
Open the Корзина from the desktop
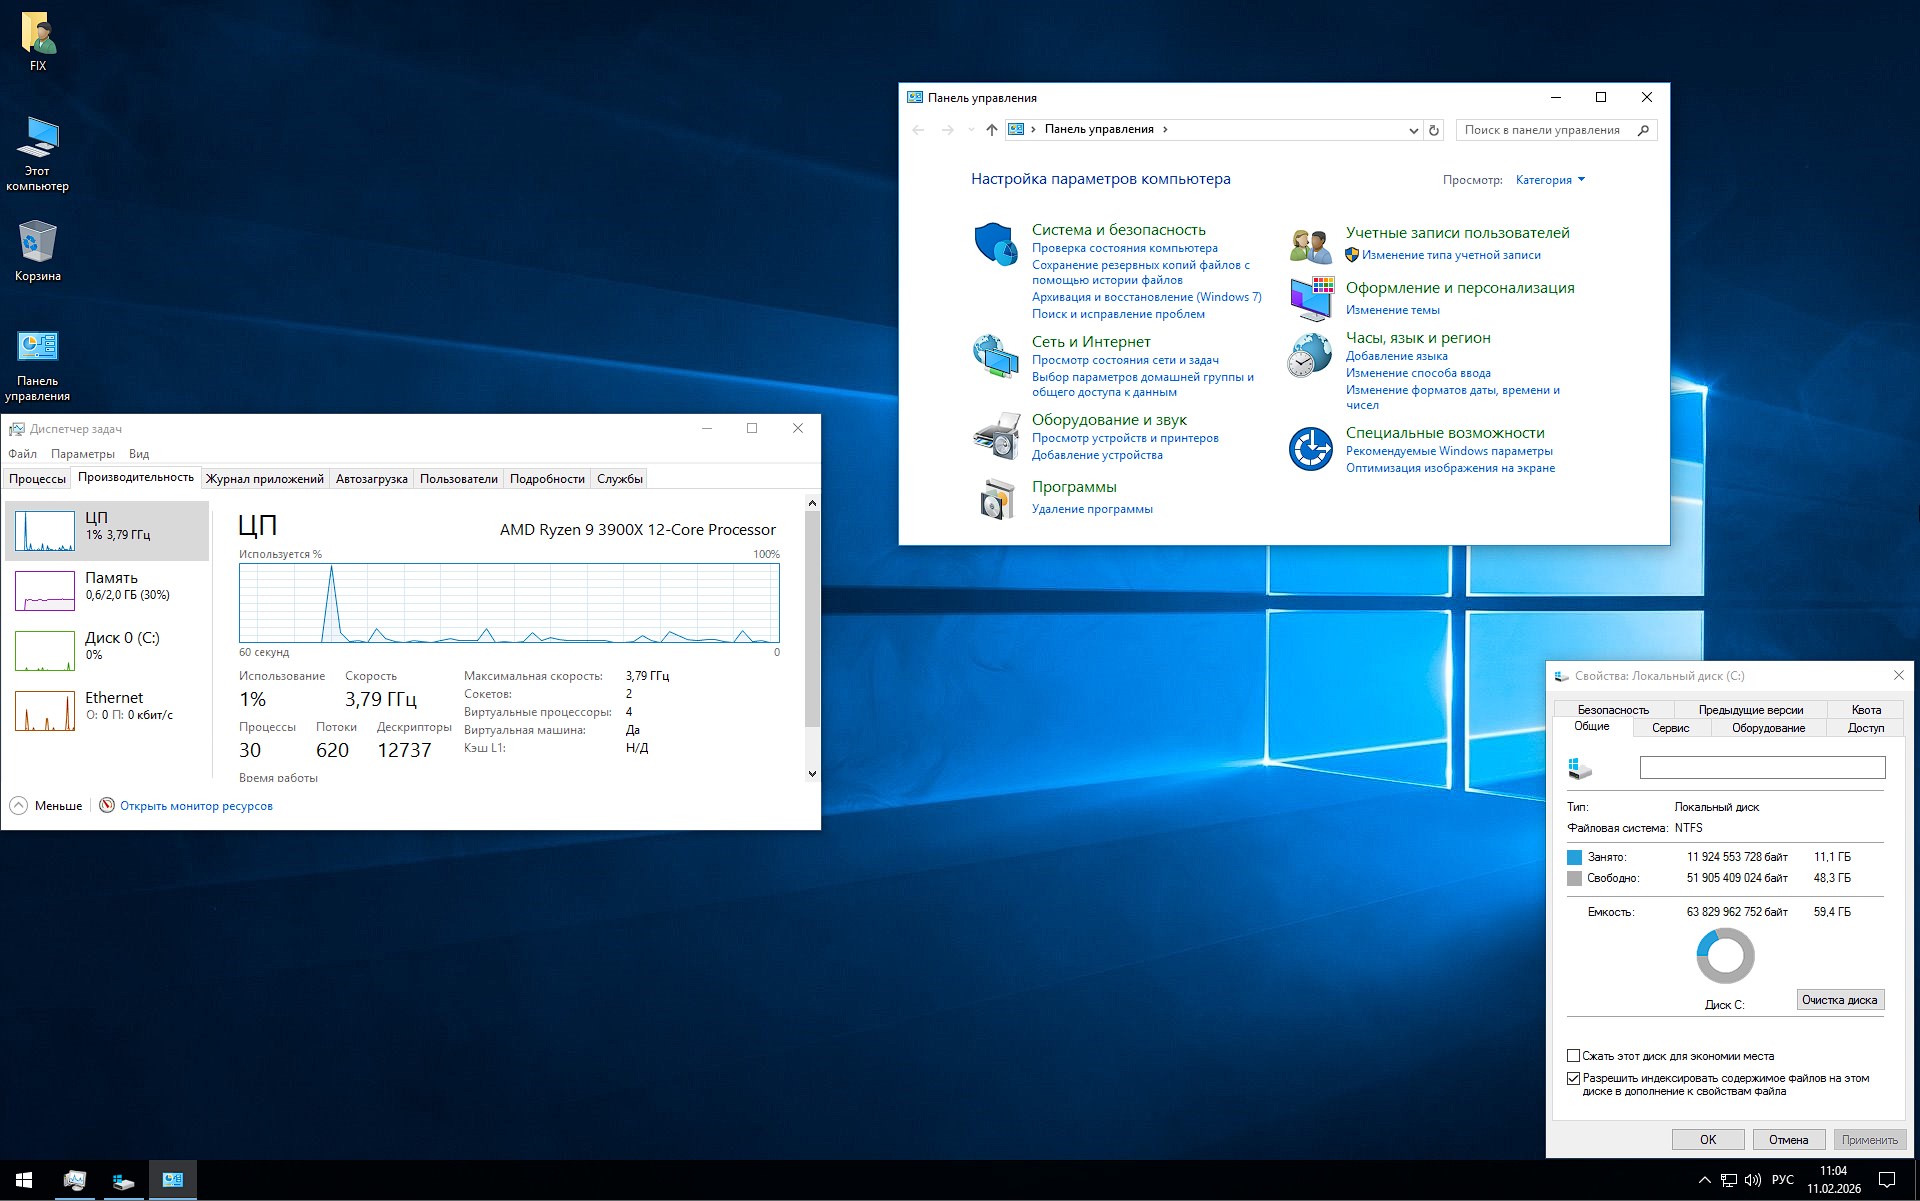tap(38, 243)
